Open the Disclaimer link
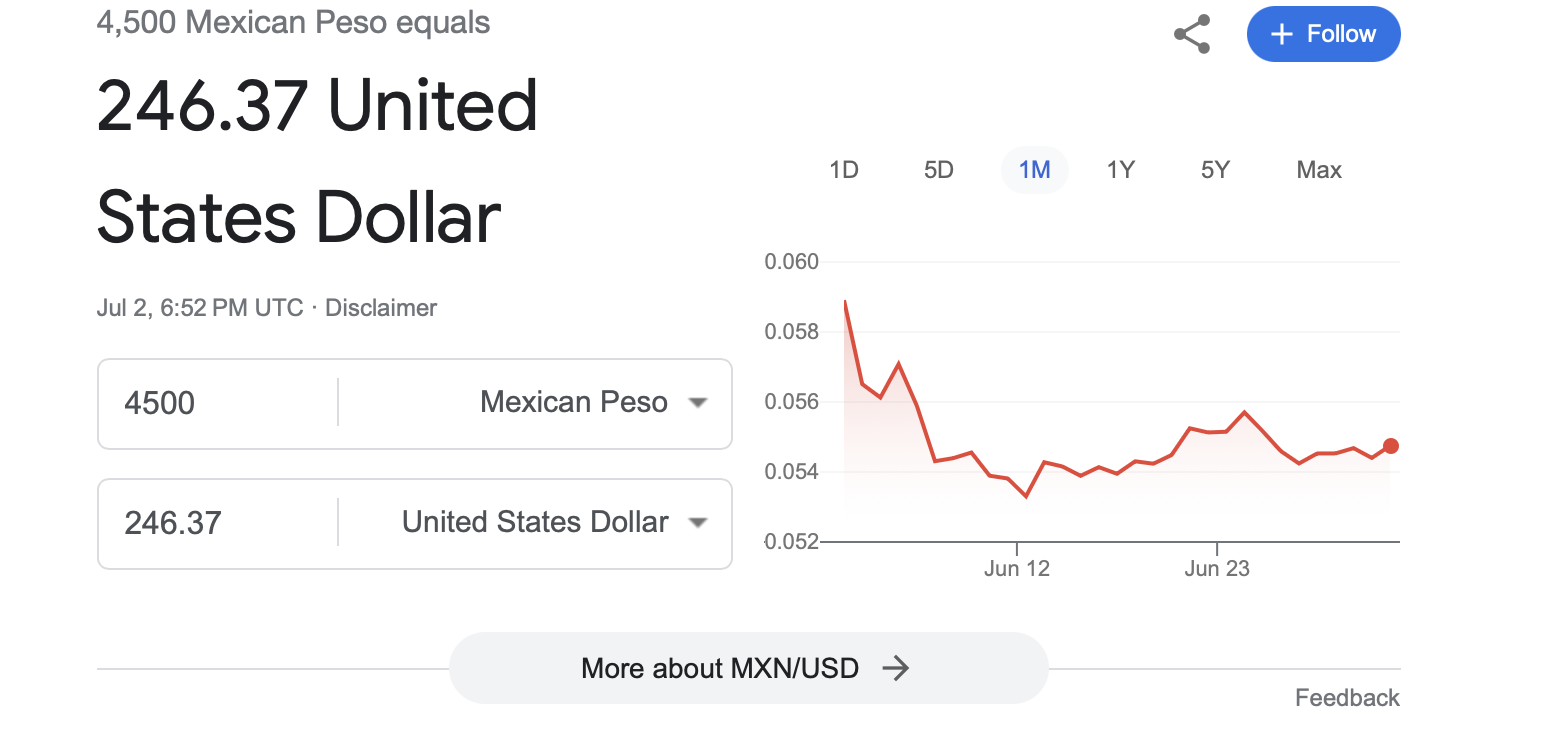 tap(381, 308)
